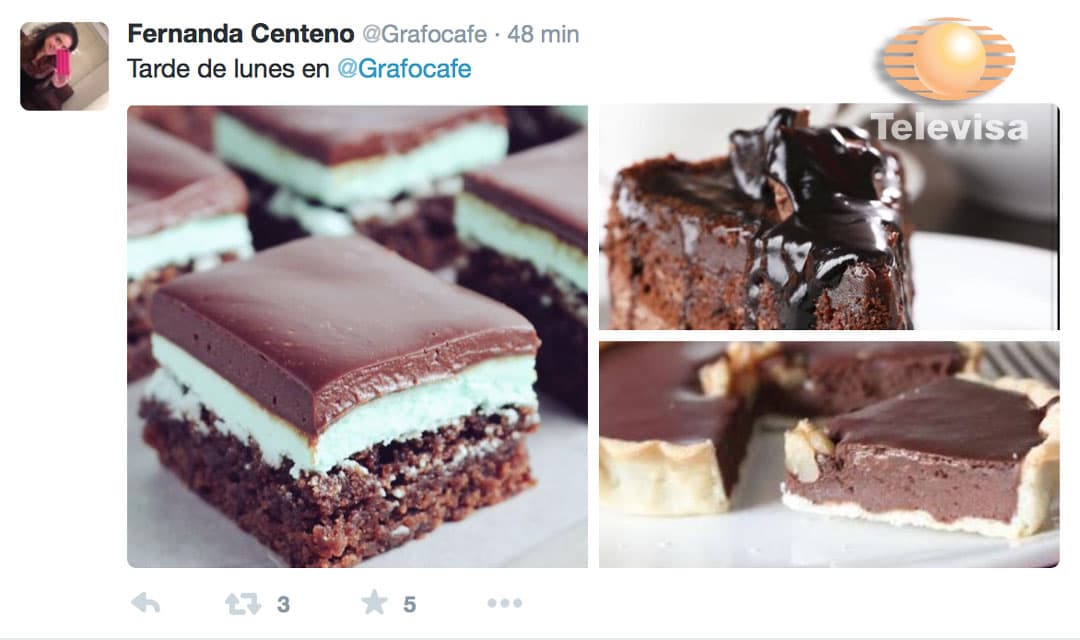Click the retweet count 3

(x=283, y=605)
